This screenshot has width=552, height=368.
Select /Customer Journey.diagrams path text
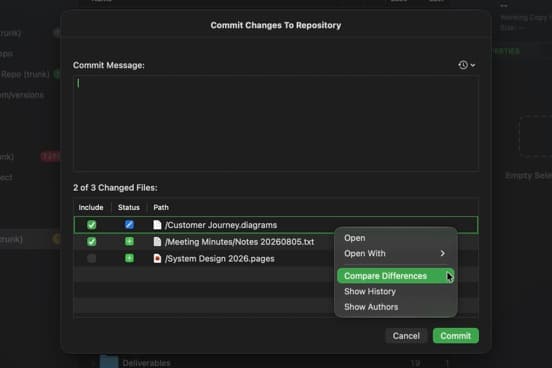point(221,225)
